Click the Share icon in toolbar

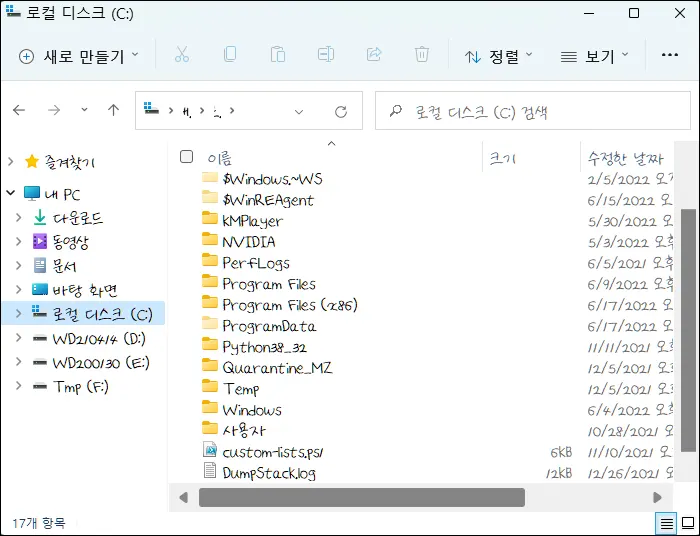pyautogui.click(x=374, y=54)
